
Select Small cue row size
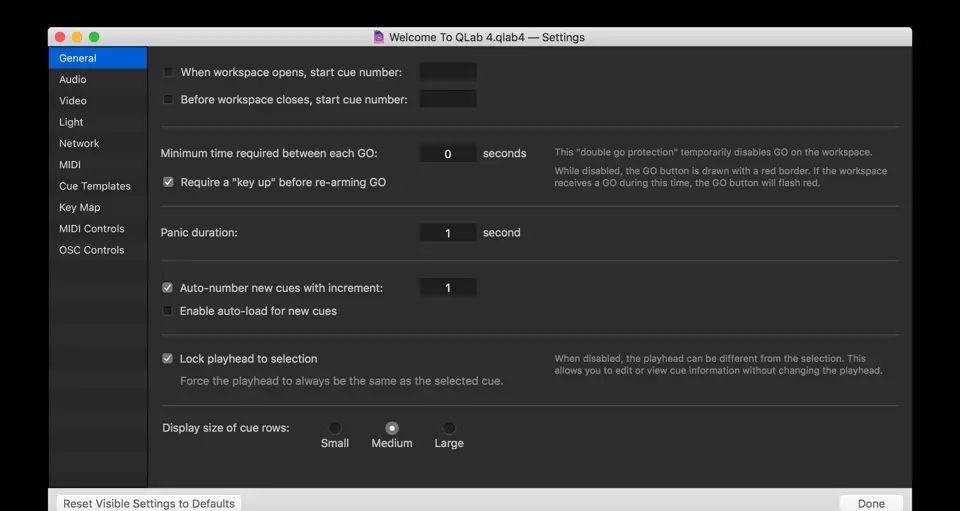point(335,428)
